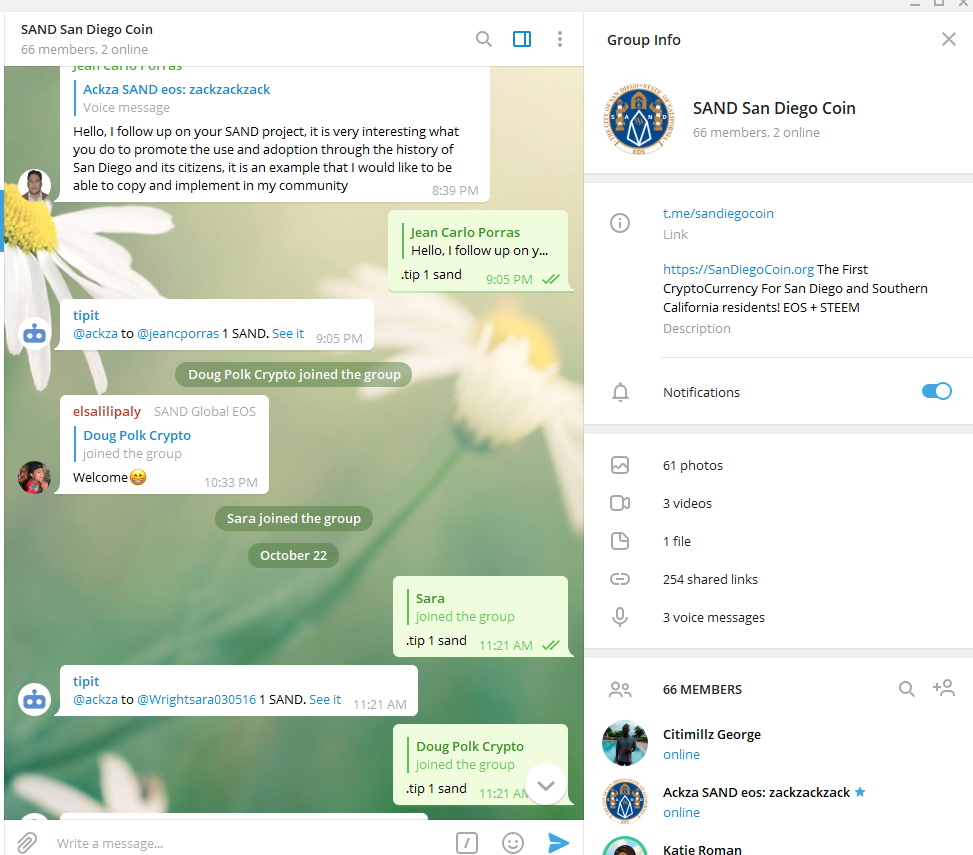Open the t.me/sandiegocoin link
The image size is (973, 855).
[x=718, y=213]
